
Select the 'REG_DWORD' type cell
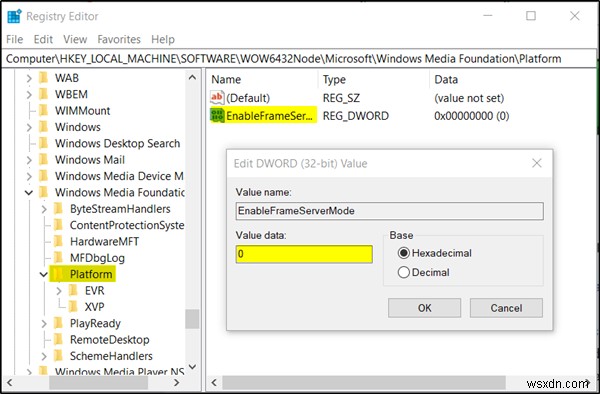(x=355, y=116)
